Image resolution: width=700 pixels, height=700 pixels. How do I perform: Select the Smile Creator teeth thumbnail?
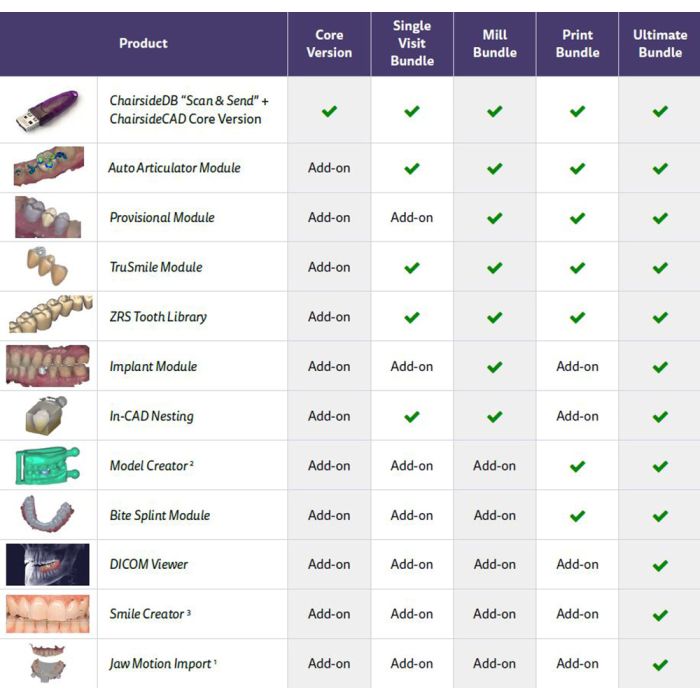(48, 614)
